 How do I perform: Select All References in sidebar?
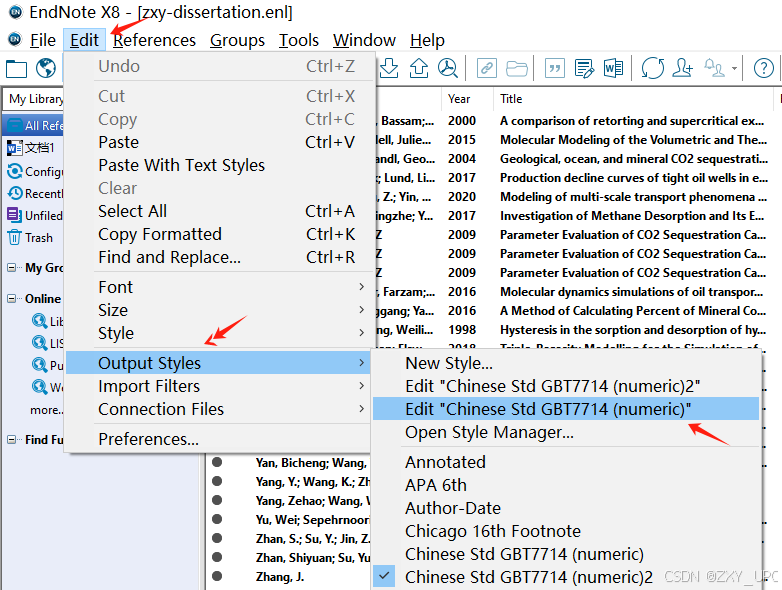click(35, 125)
